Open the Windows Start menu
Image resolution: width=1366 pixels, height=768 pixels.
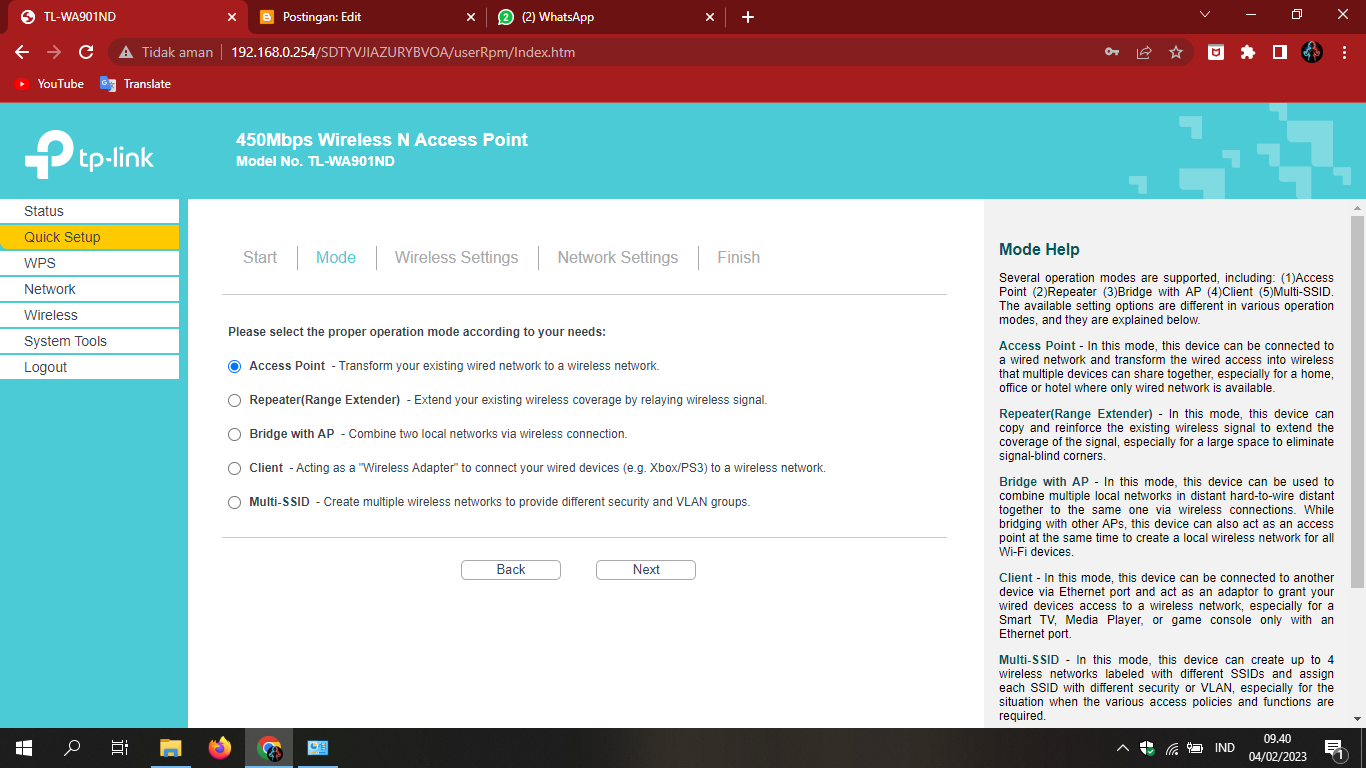click(x=24, y=748)
